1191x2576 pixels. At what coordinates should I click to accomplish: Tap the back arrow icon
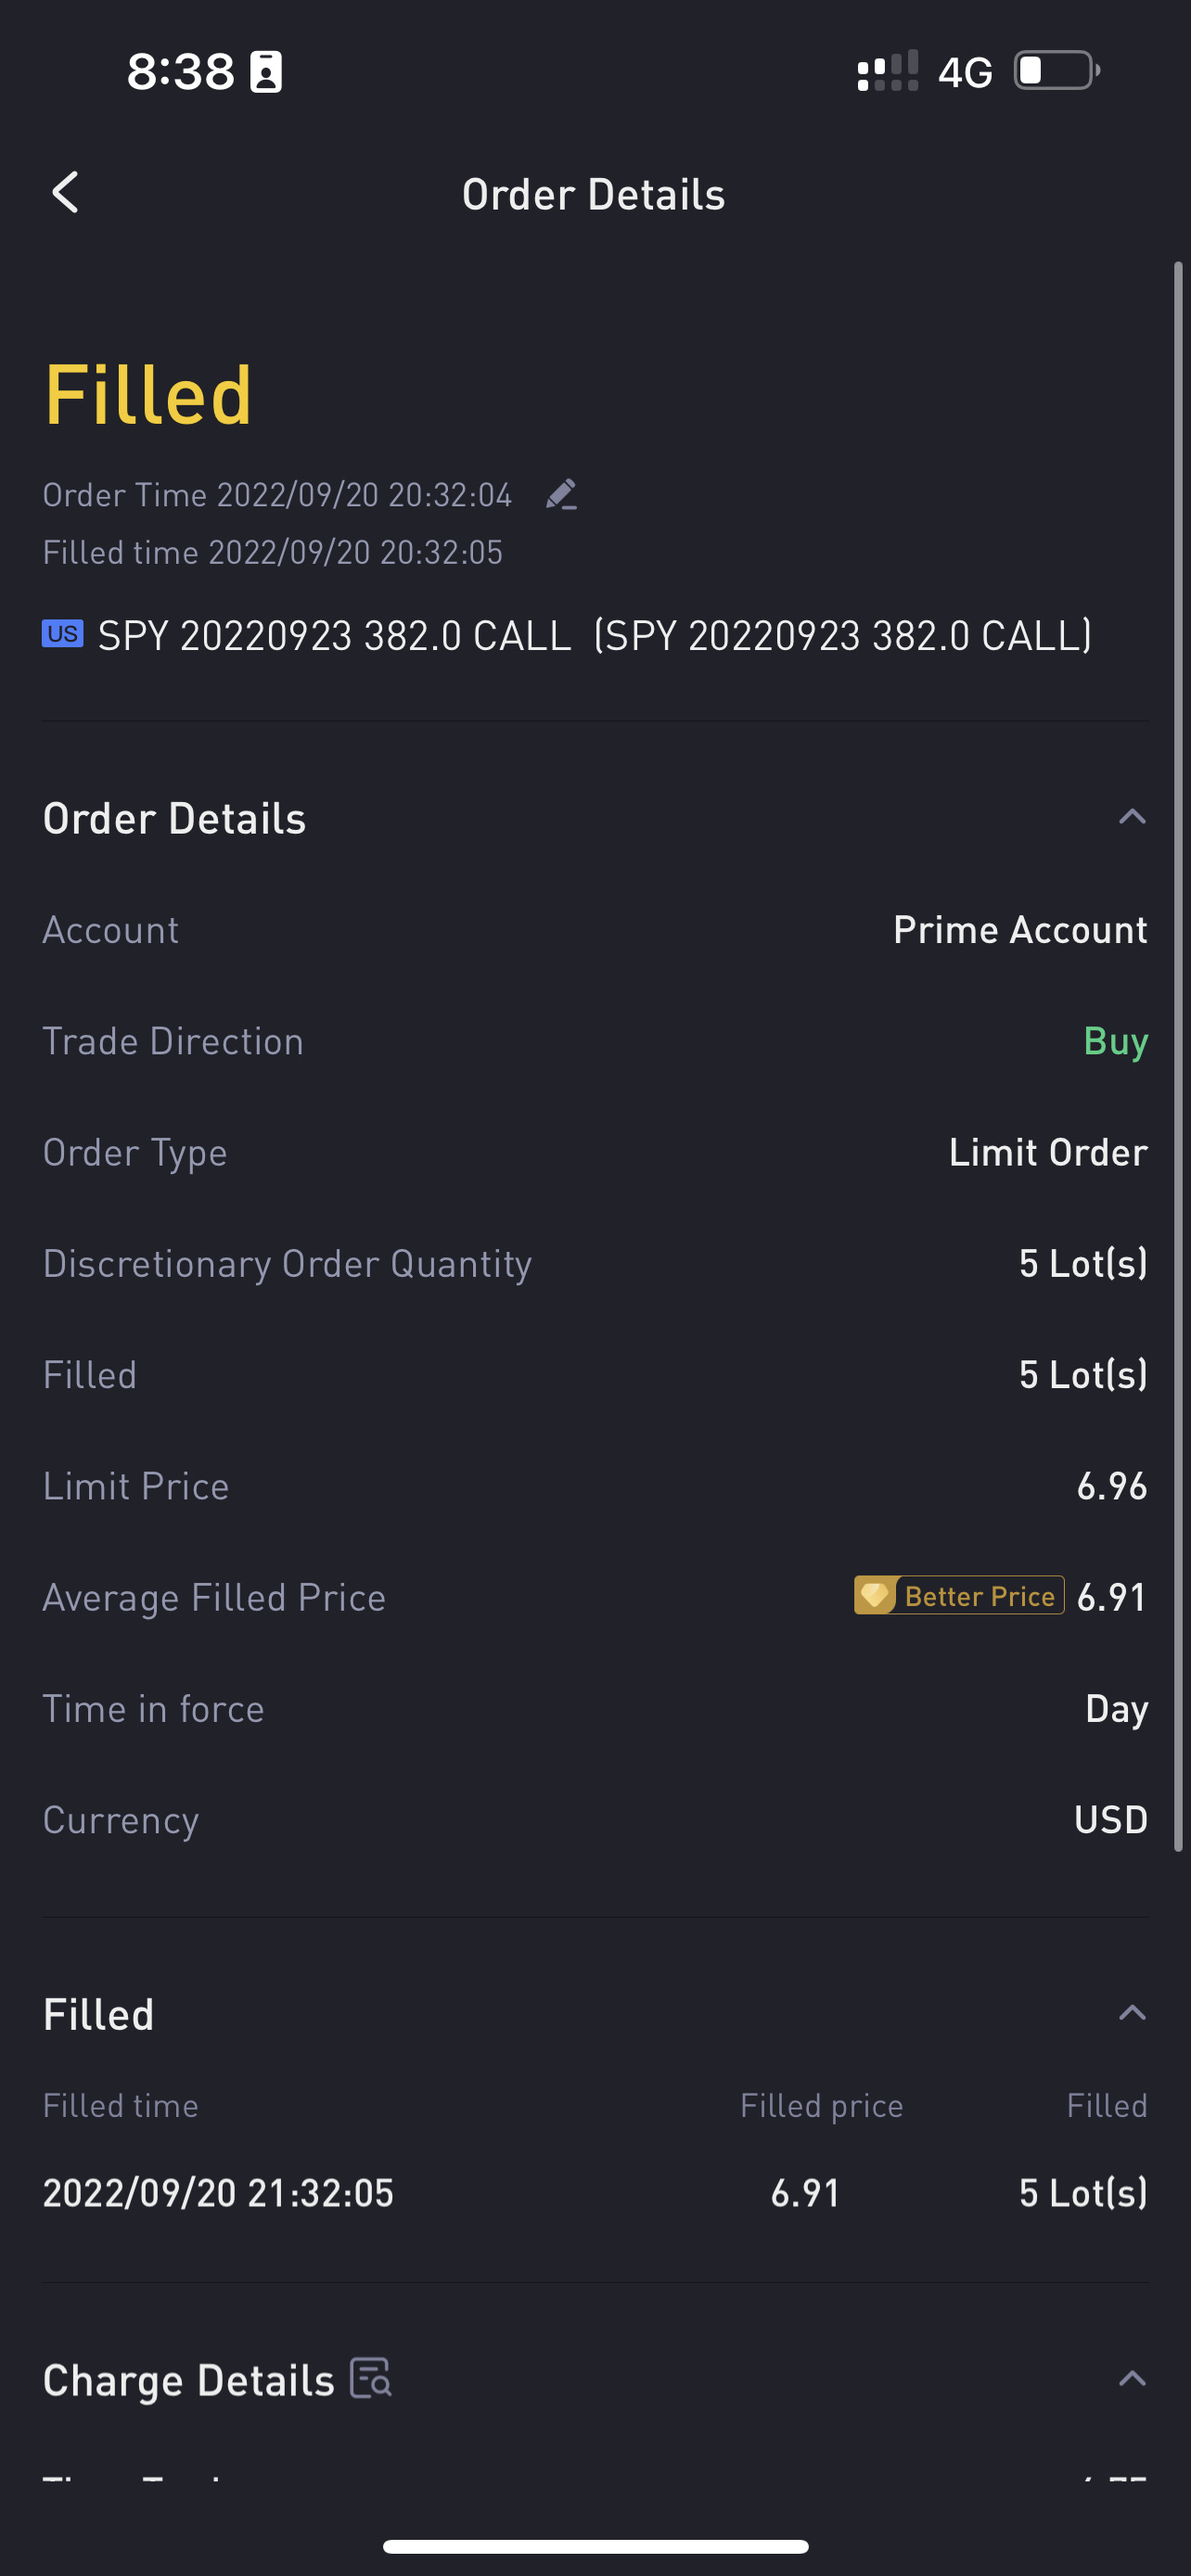coord(66,193)
